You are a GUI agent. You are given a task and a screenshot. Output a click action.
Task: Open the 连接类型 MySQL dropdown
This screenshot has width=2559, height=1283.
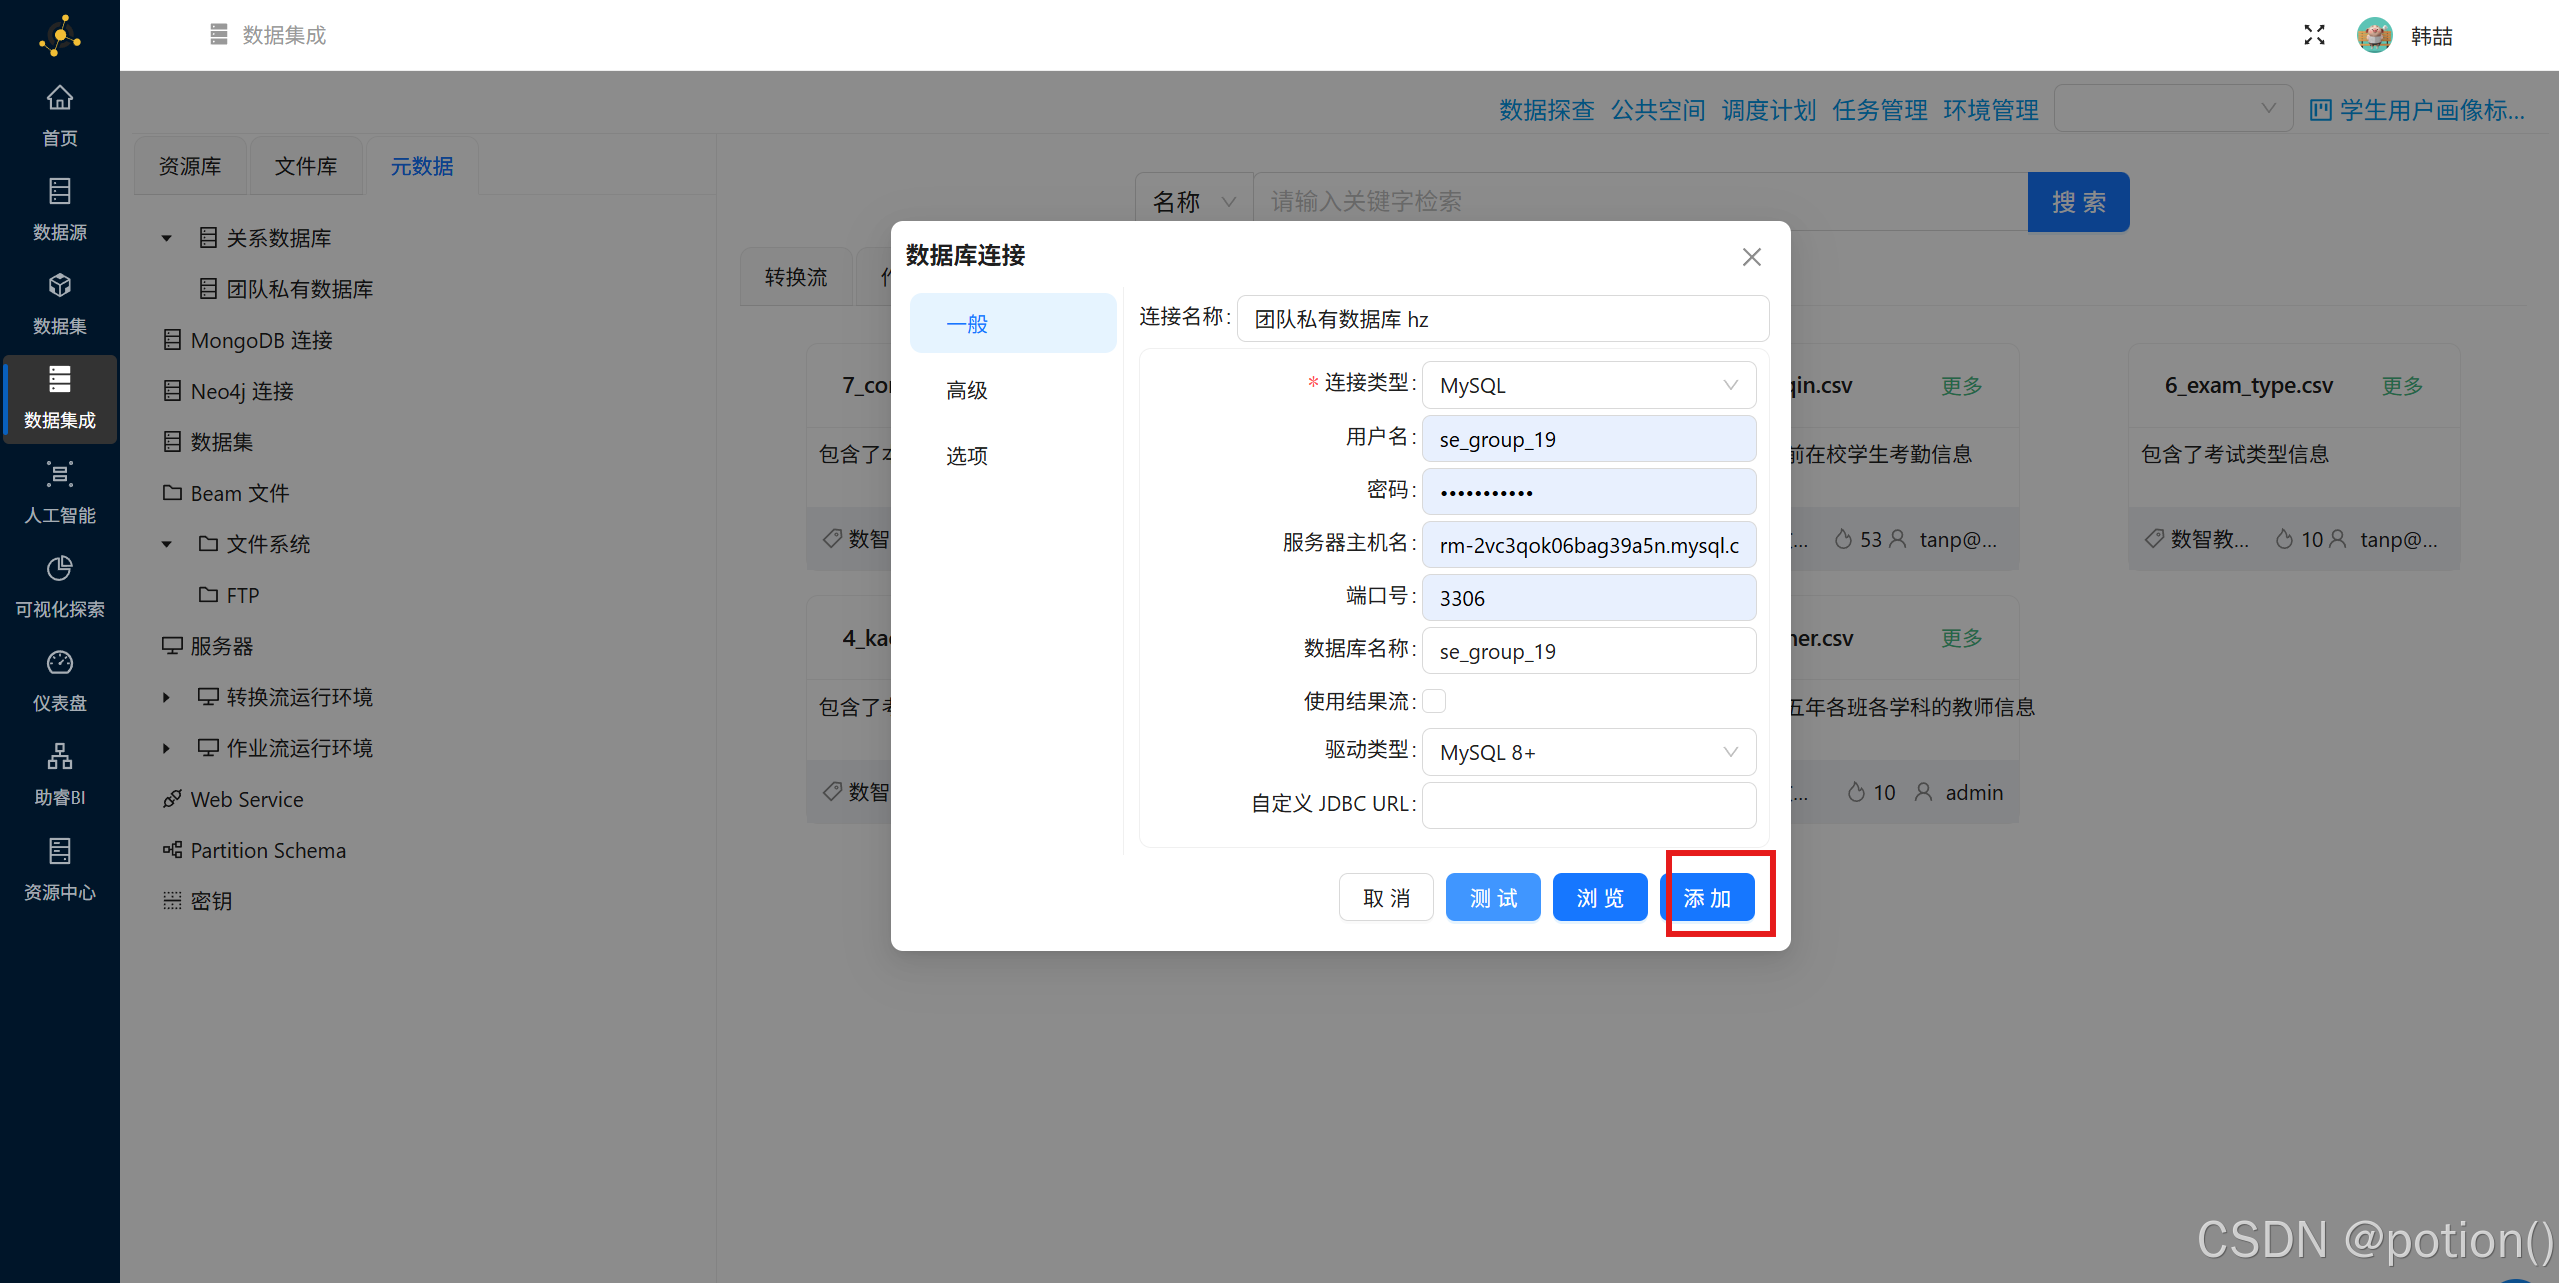tap(1588, 385)
